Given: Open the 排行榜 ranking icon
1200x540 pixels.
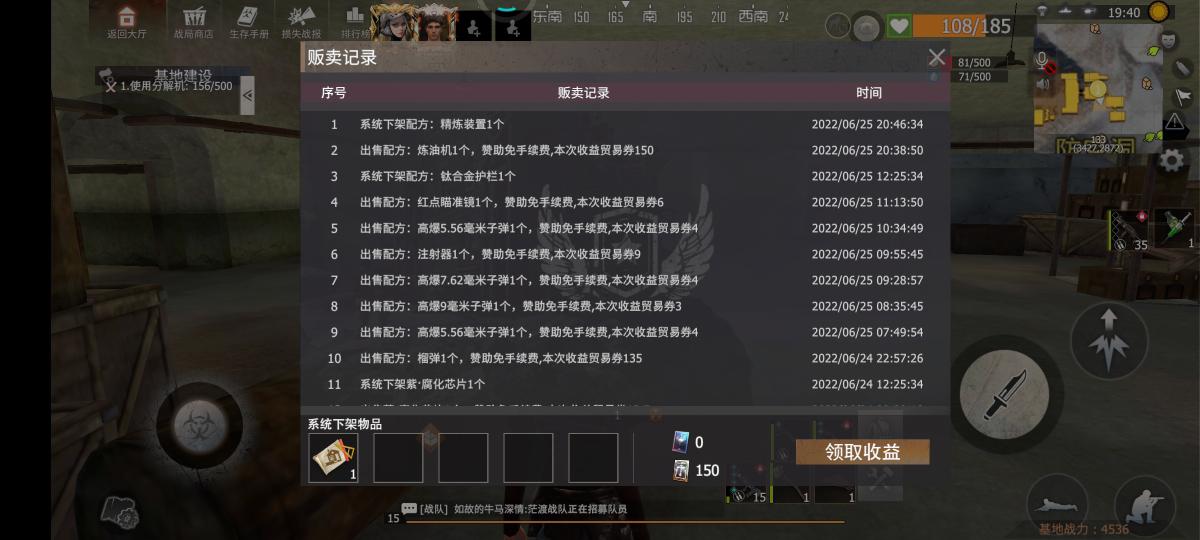Looking at the screenshot, I should (x=353, y=21).
